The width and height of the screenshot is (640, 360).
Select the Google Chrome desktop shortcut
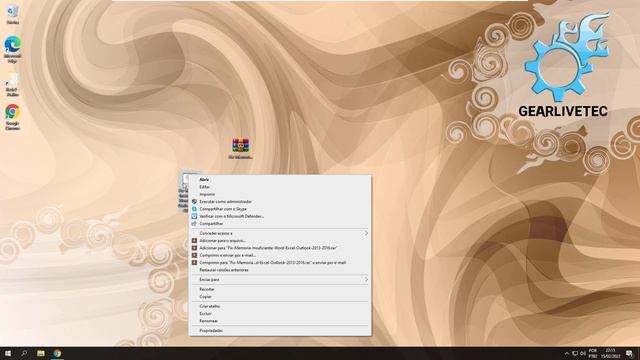(x=12, y=117)
